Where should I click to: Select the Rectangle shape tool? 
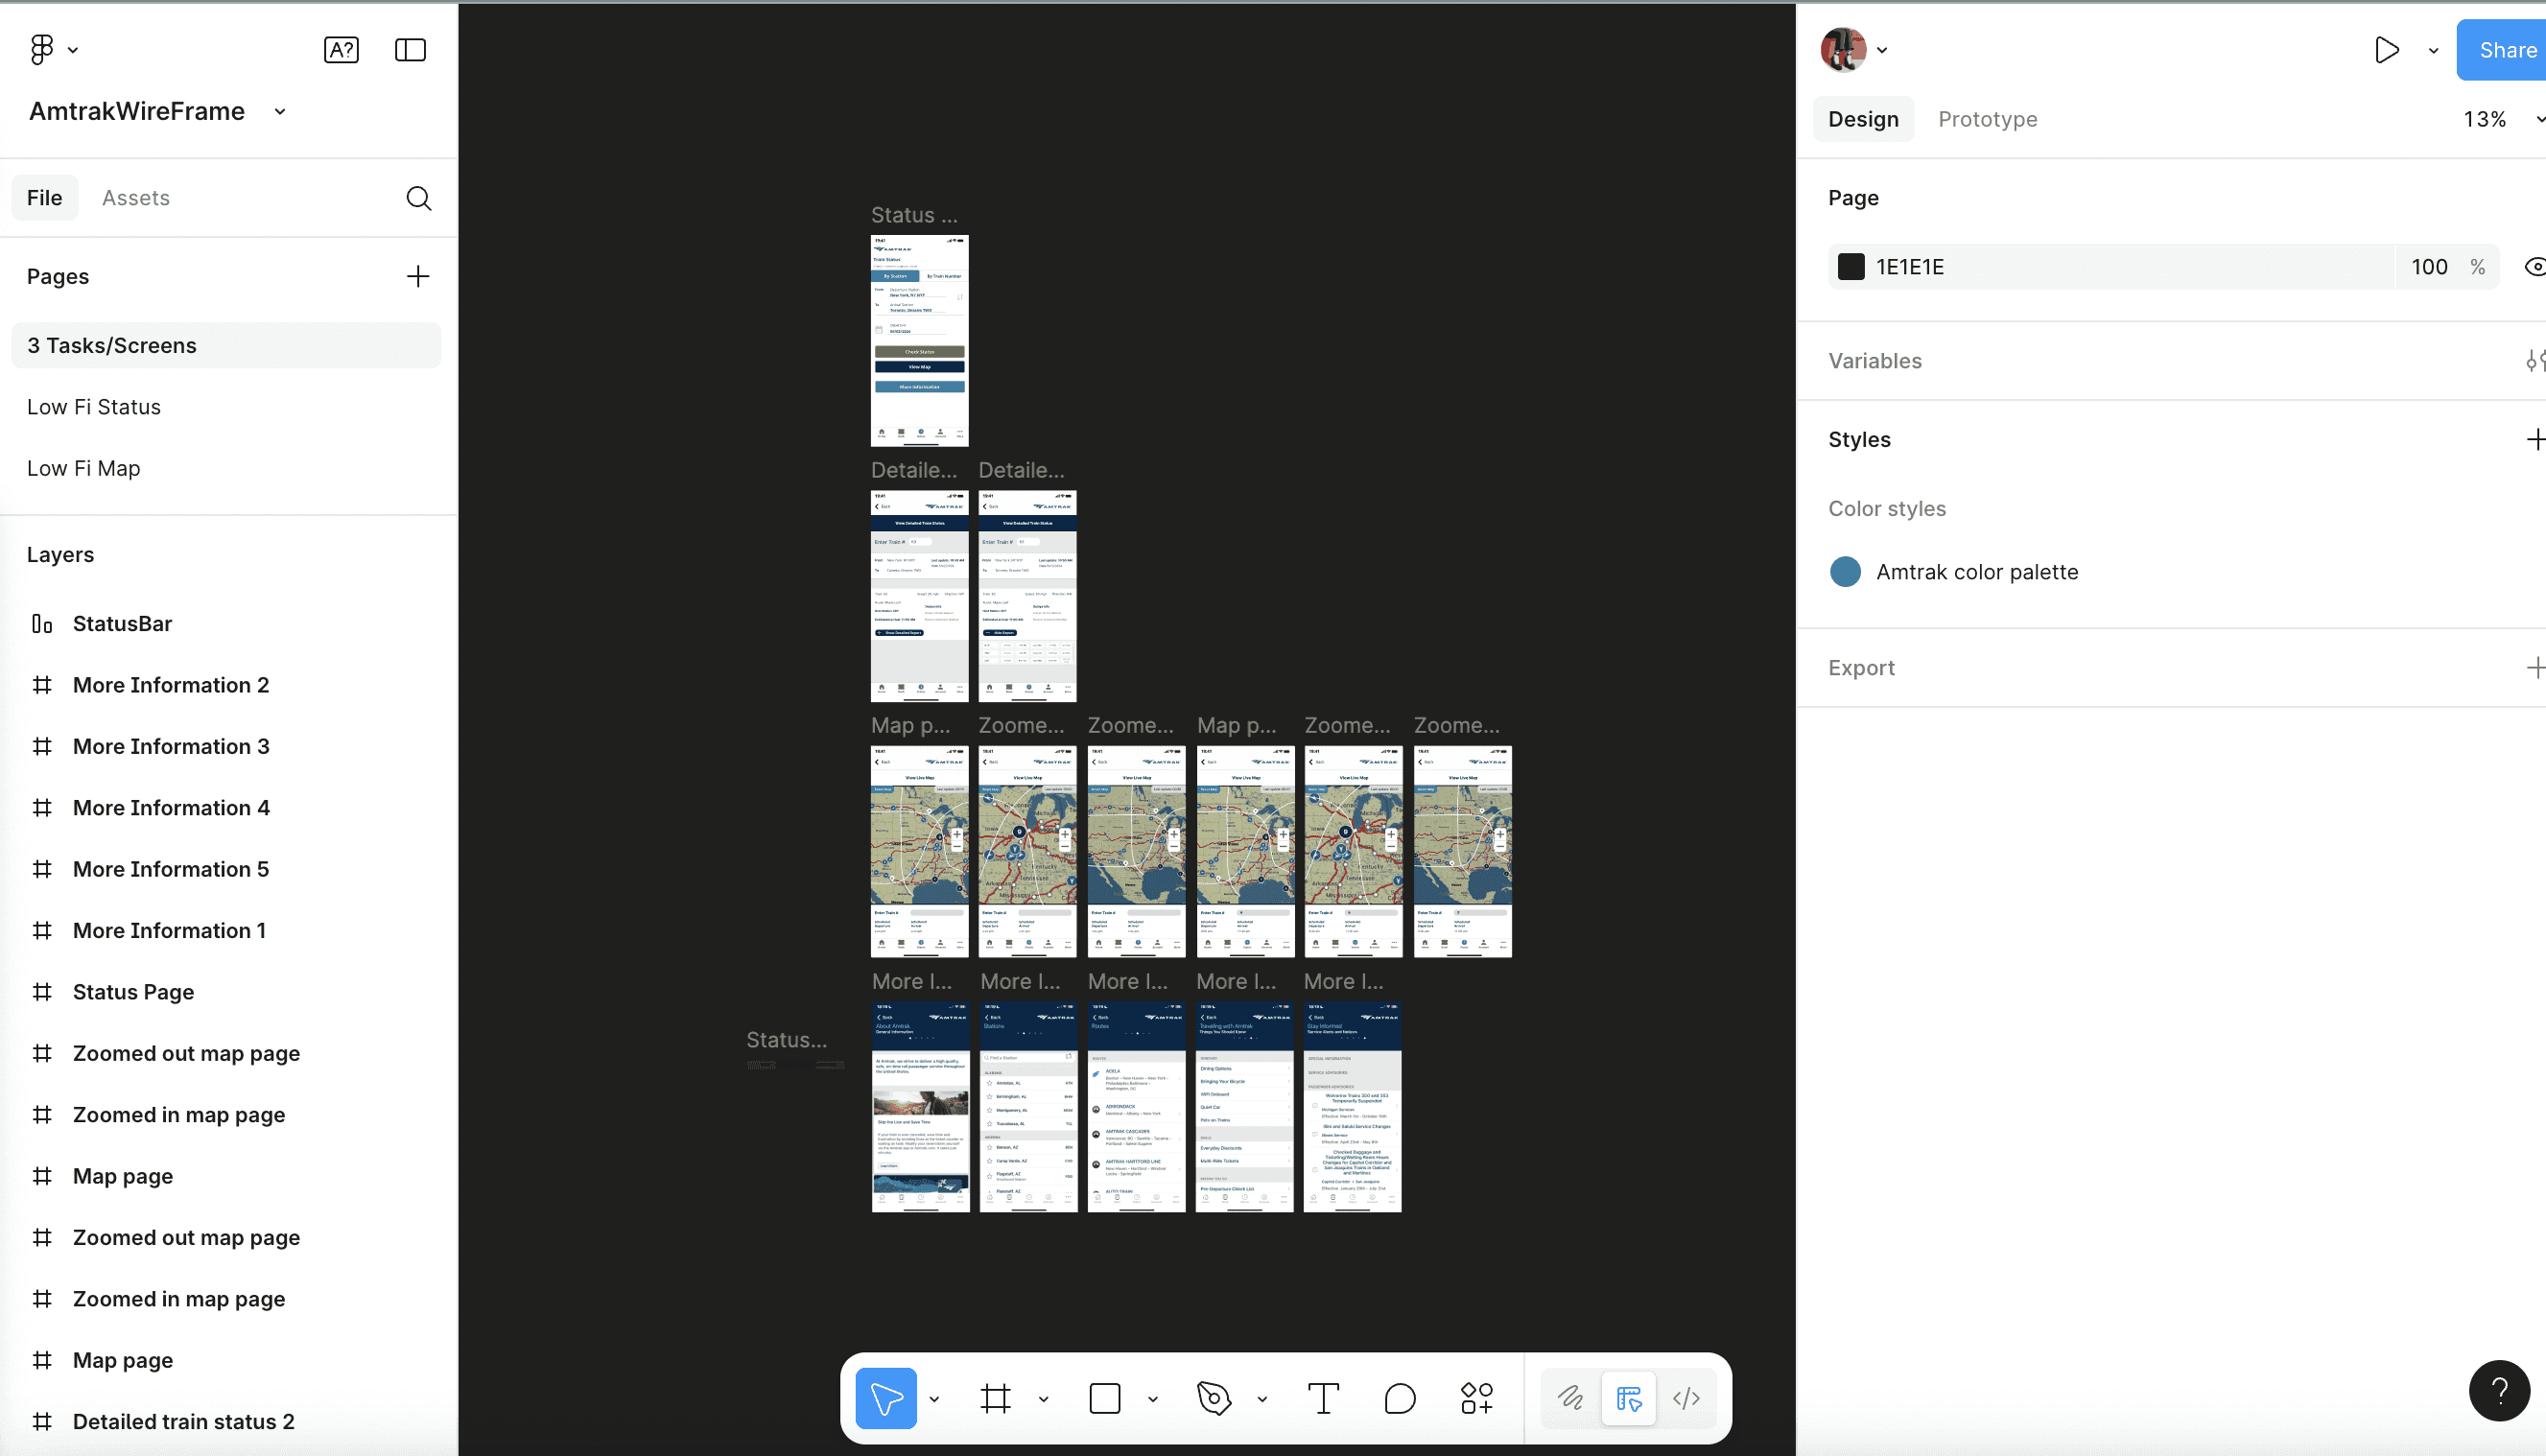pos(1104,1398)
